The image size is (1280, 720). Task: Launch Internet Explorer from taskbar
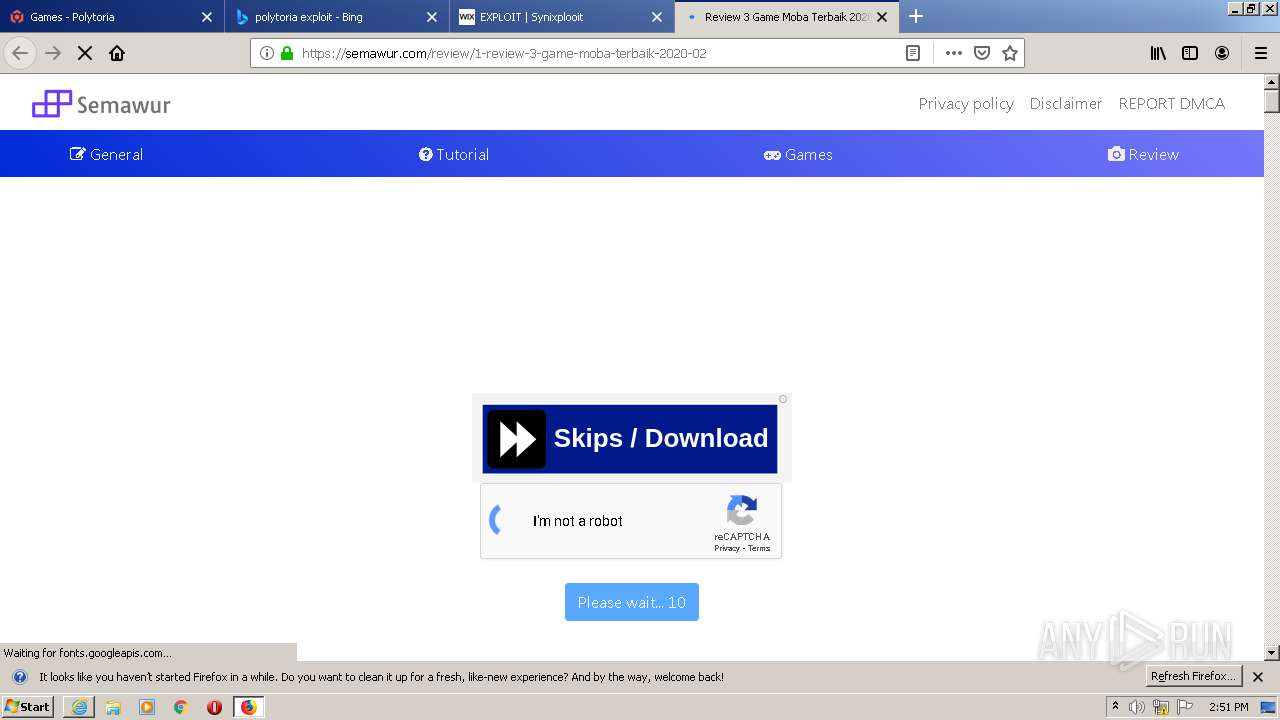coord(79,707)
